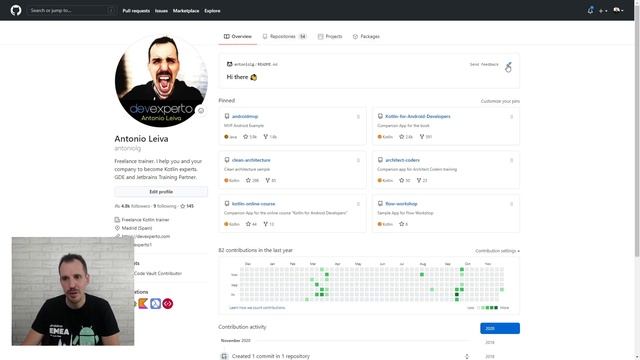Click the star count on androidmvp card

pyautogui.click(x=250, y=137)
